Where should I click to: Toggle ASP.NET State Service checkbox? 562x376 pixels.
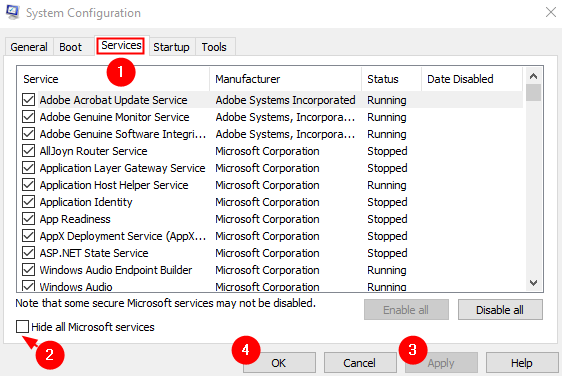tap(28, 253)
